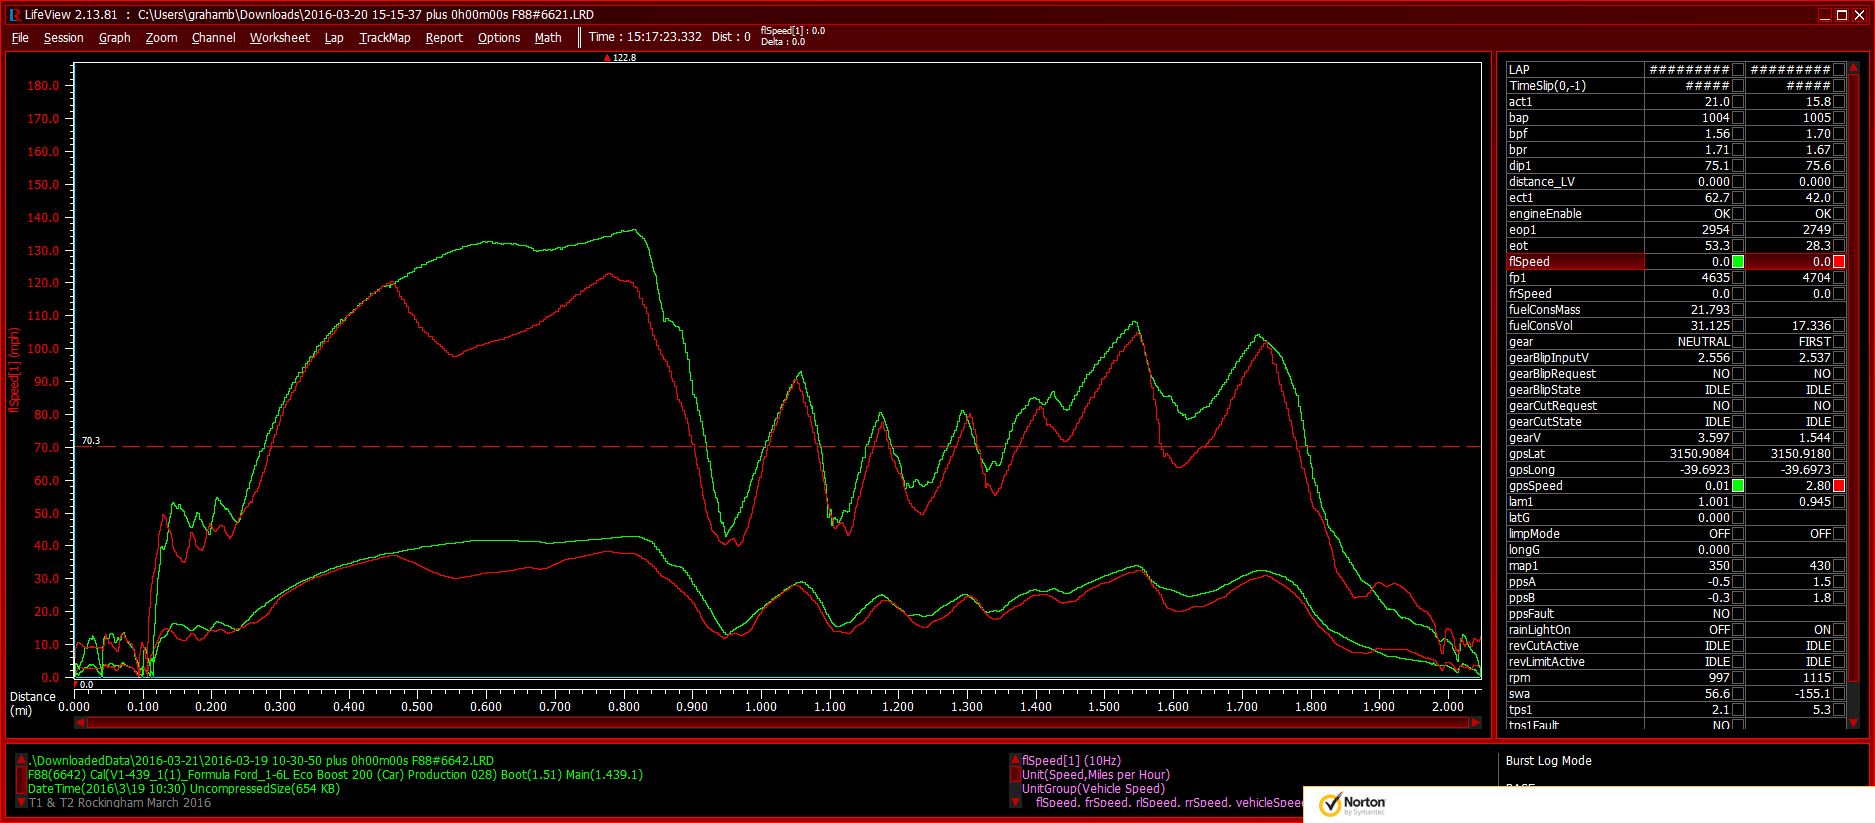Open the Lap menu

(334, 38)
